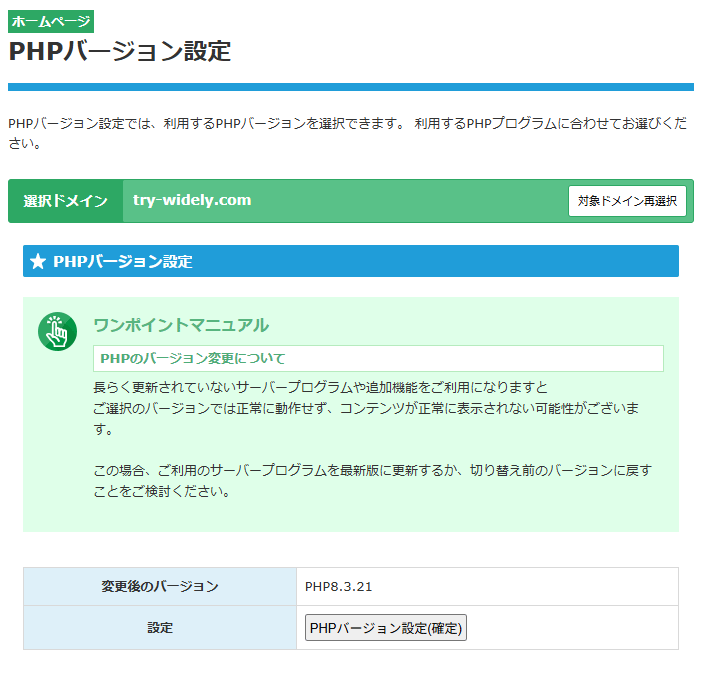Select the blue PHPバージョン設定 section header bar
This screenshot has width=701, height=674.
click(x=350, y=262)
